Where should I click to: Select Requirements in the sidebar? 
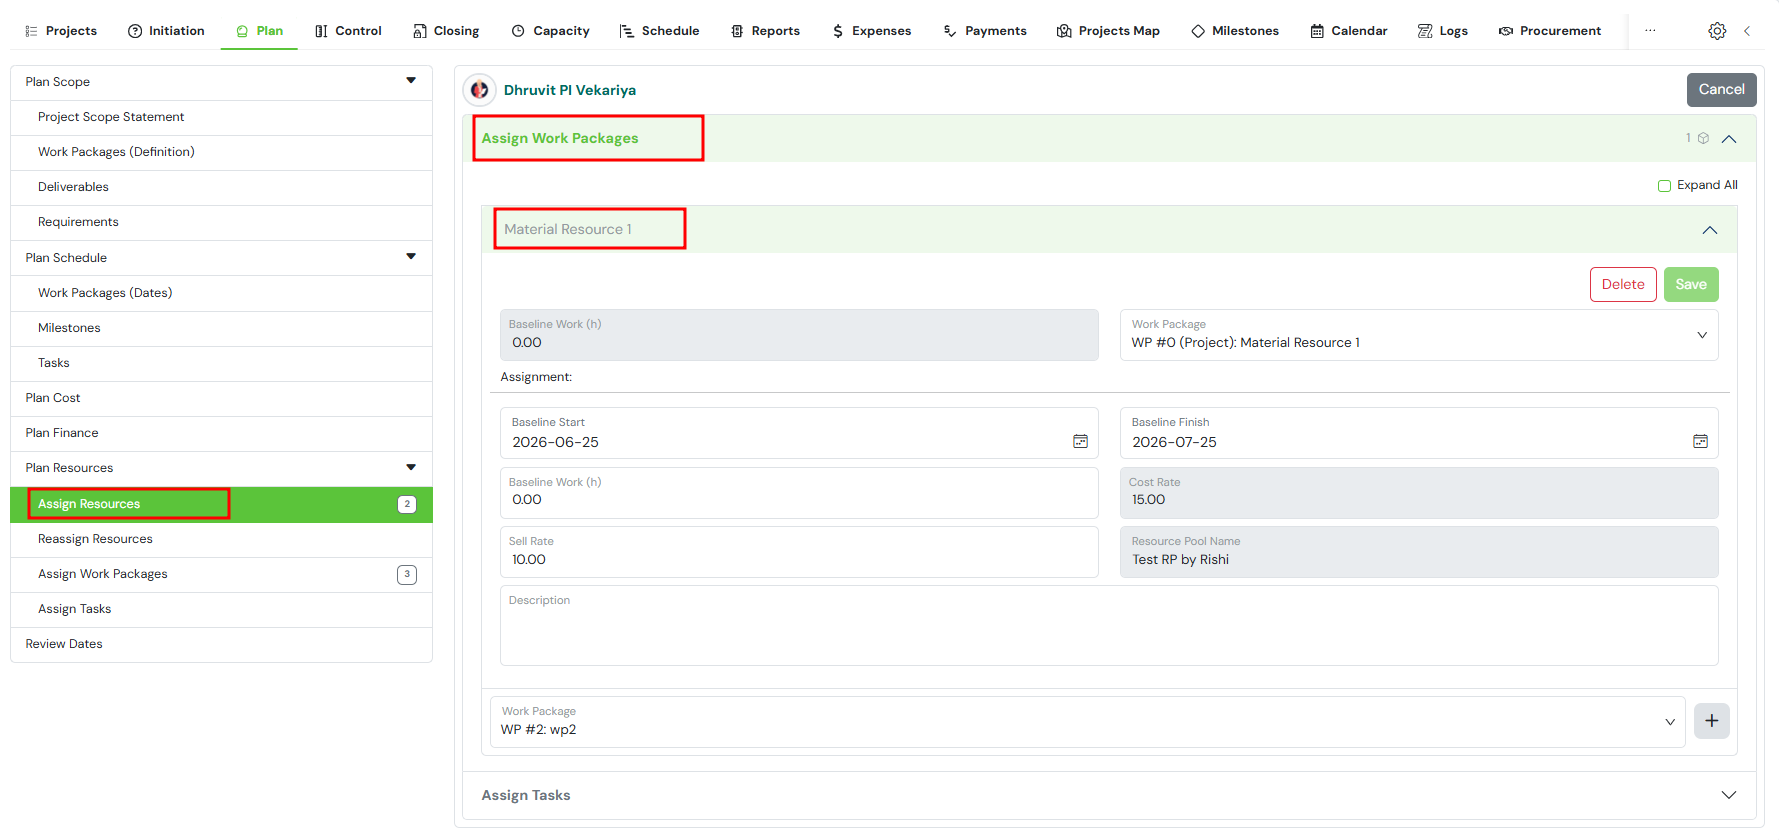click(x=221, y=222)
